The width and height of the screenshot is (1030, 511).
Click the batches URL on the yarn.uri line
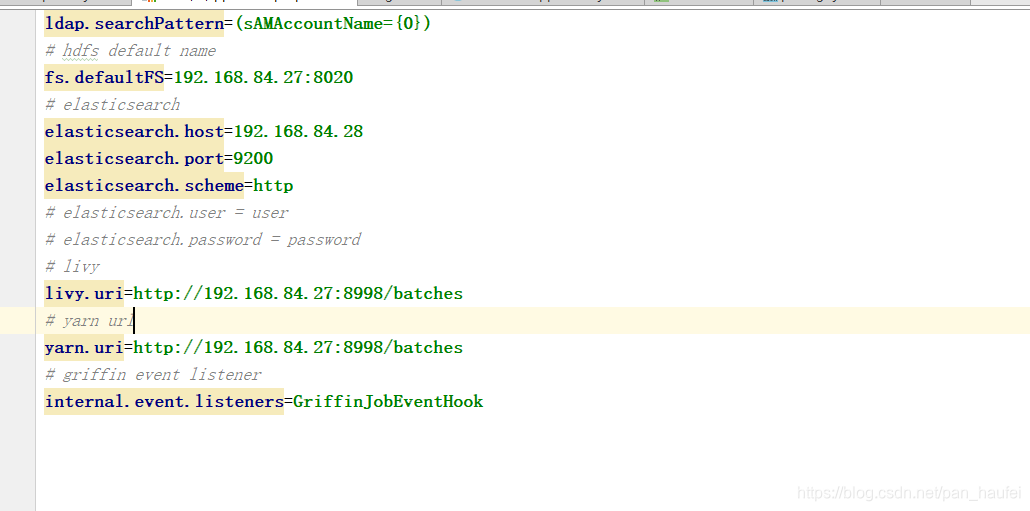298,347
